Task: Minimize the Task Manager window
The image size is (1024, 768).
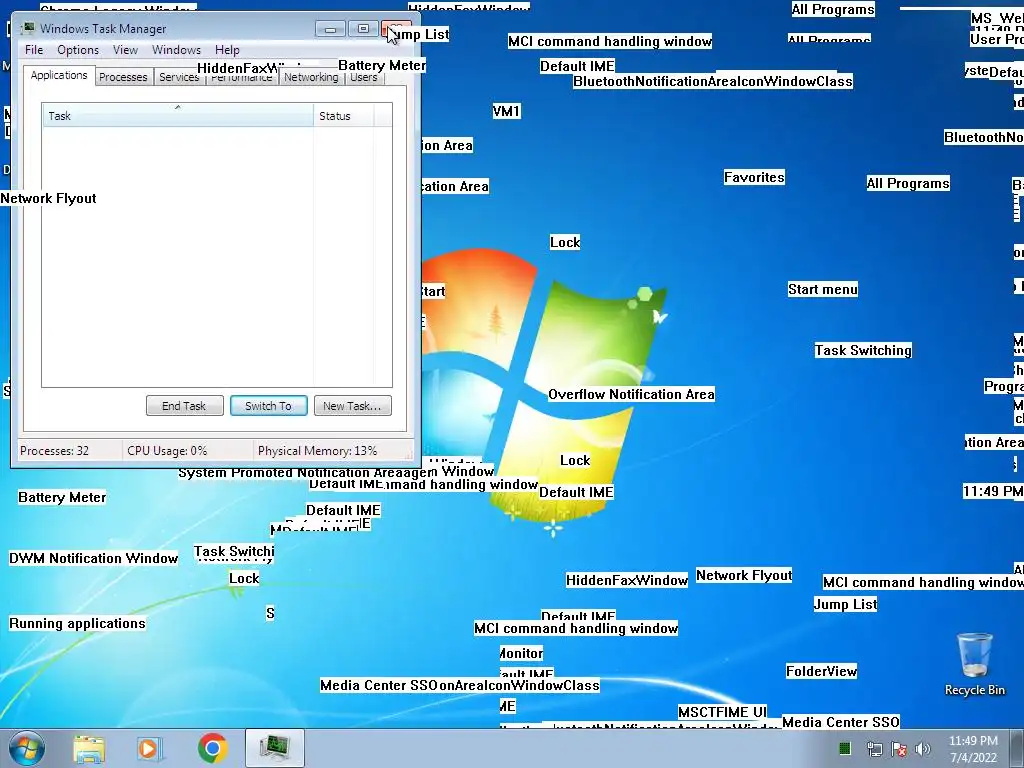Action: coord(330,29)
